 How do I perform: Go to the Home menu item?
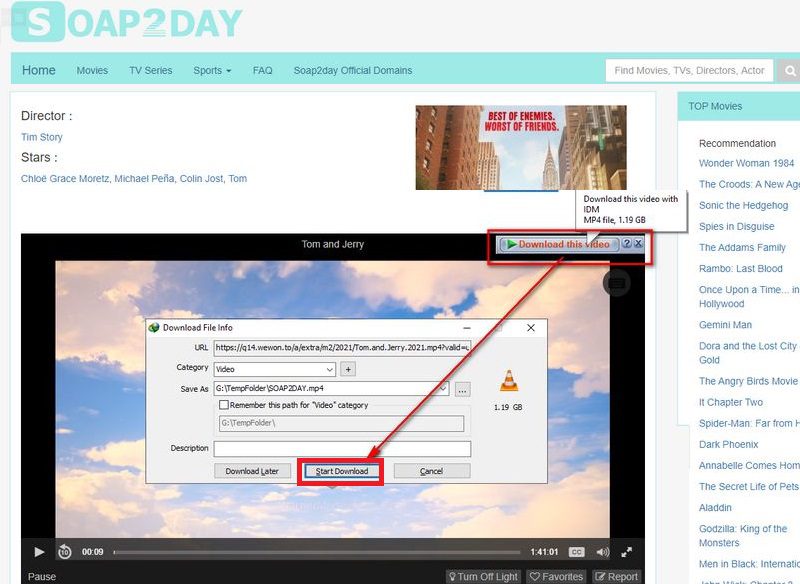pos(39,70)
